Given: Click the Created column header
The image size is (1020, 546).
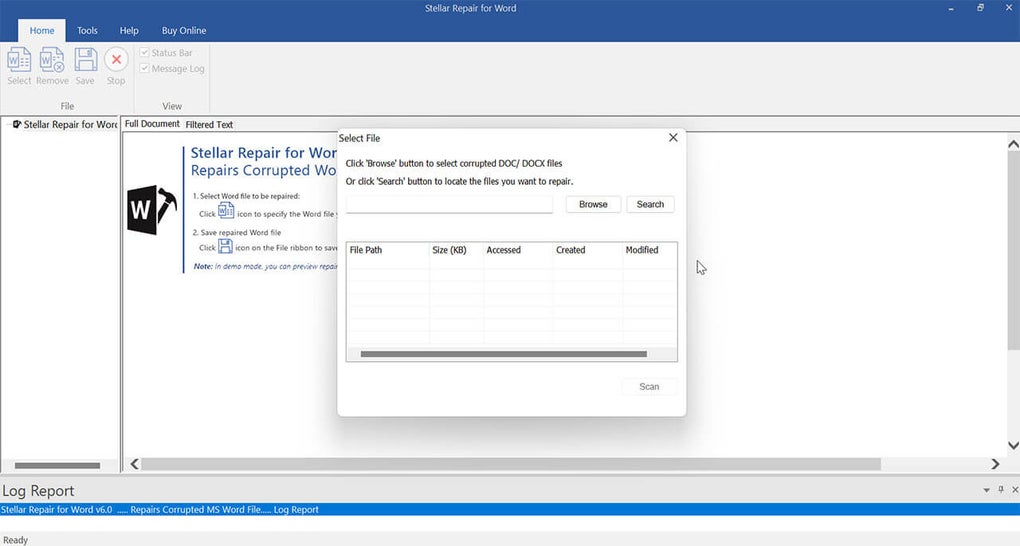Looking at the screenshot, I should (587, 250).
